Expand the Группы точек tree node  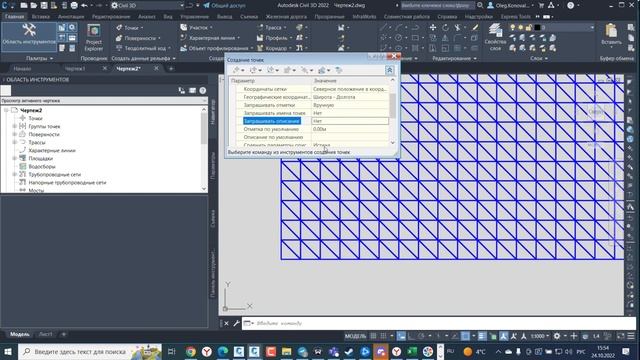15,126
